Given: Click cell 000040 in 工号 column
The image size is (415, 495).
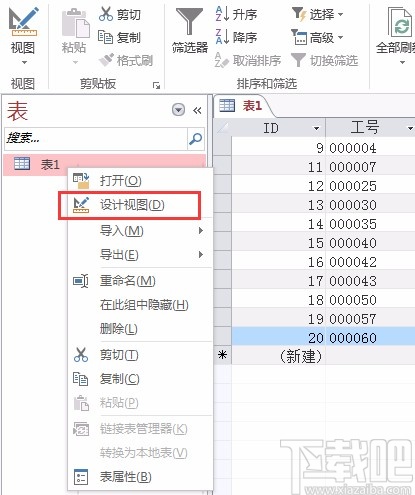Looking at the screenshot, I should (370, 243).
